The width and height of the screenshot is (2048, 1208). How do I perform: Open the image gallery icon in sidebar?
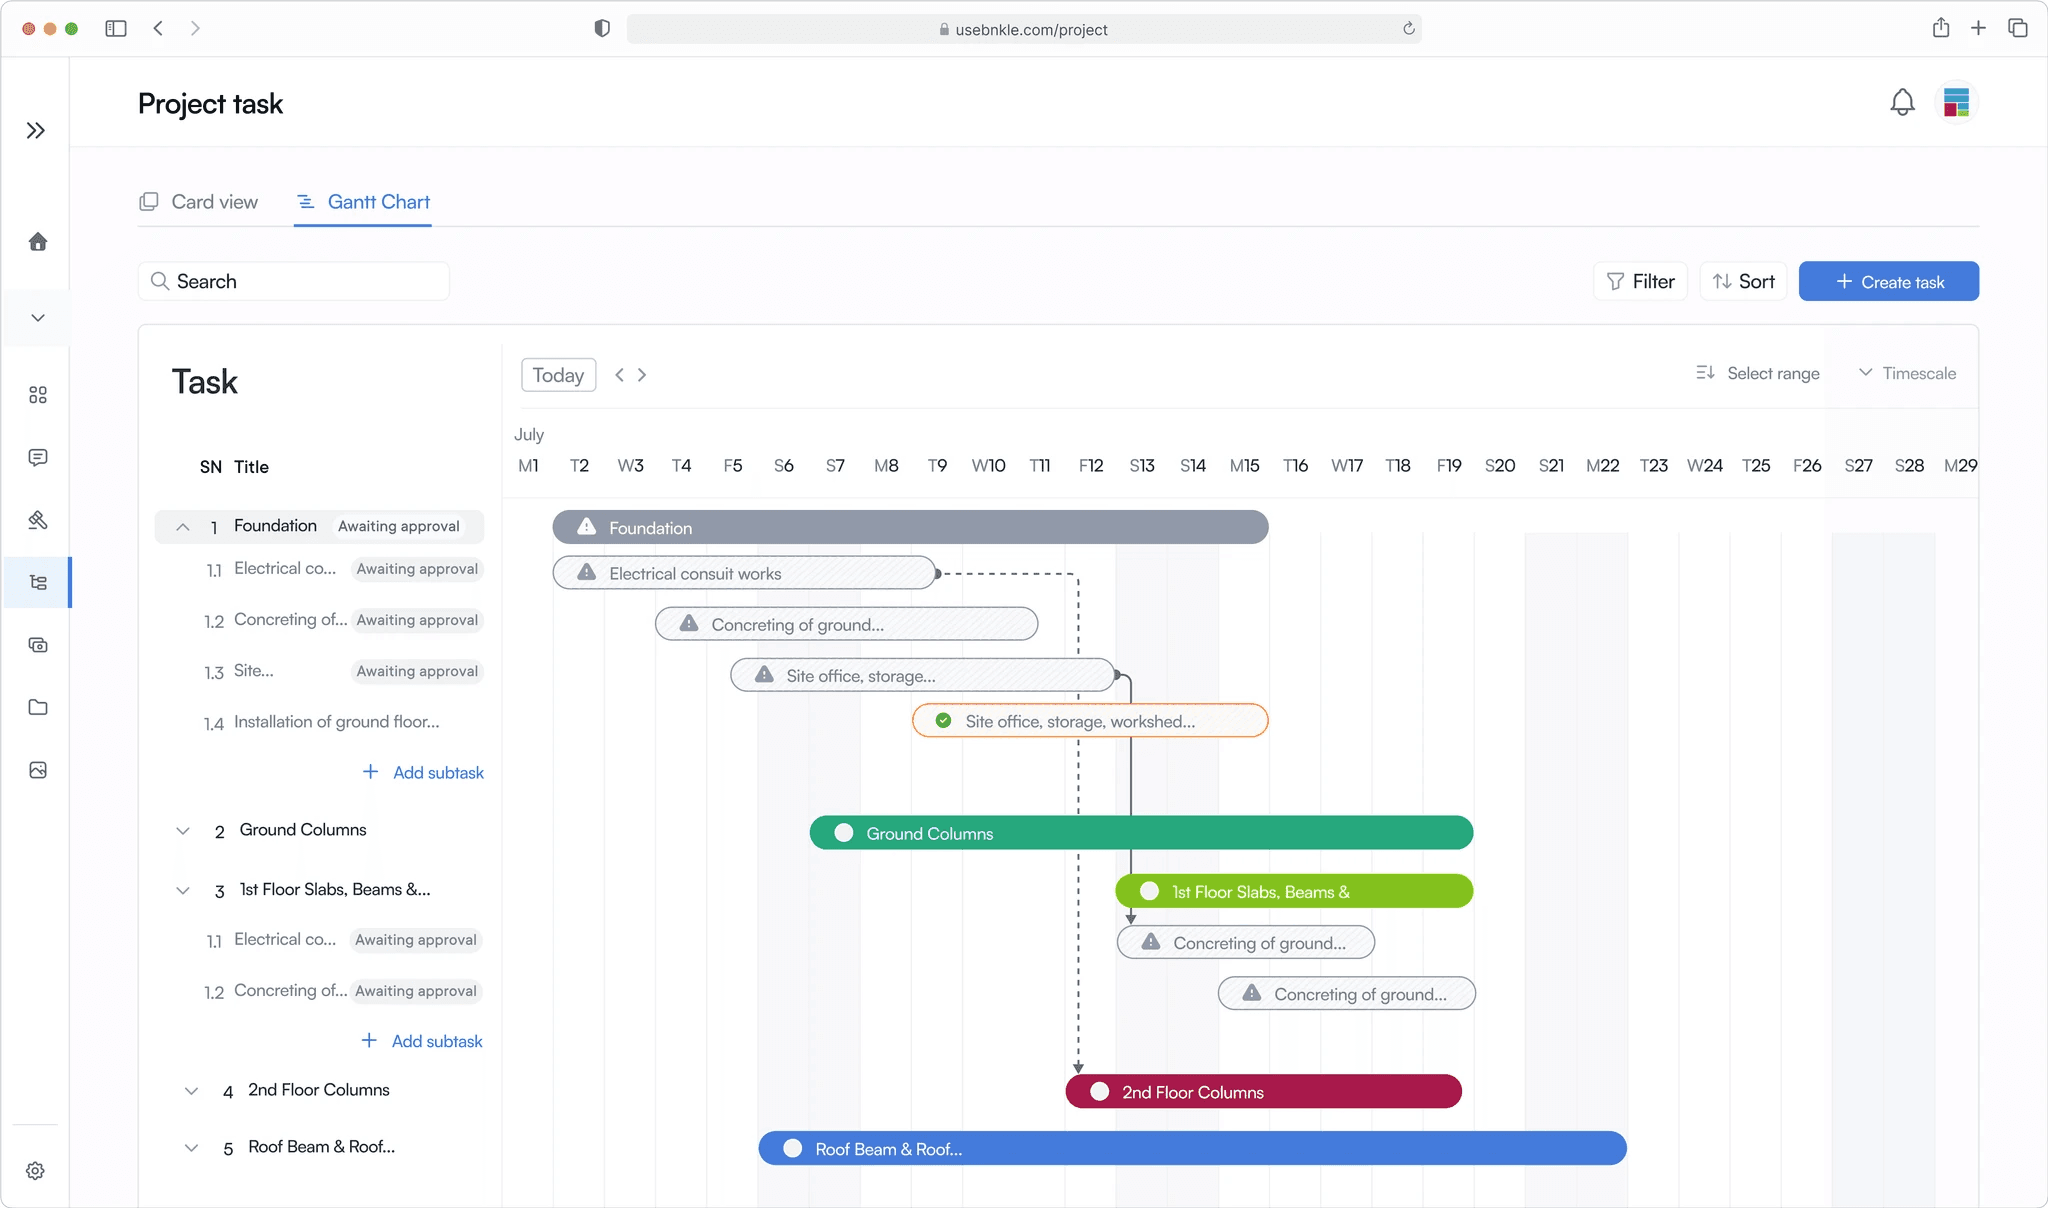point(38,770)
